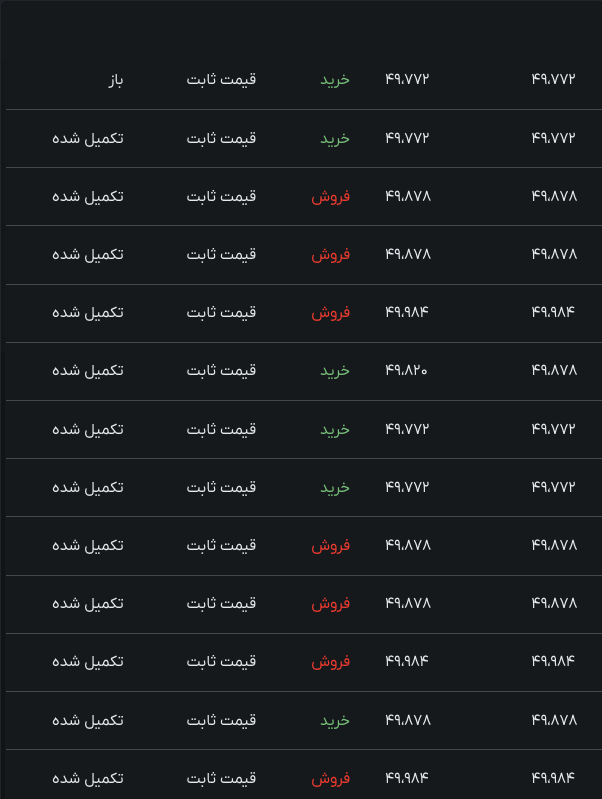Select the topmost ۴۹,۹۸۴ rightmost price value

(x=553, y=311)
